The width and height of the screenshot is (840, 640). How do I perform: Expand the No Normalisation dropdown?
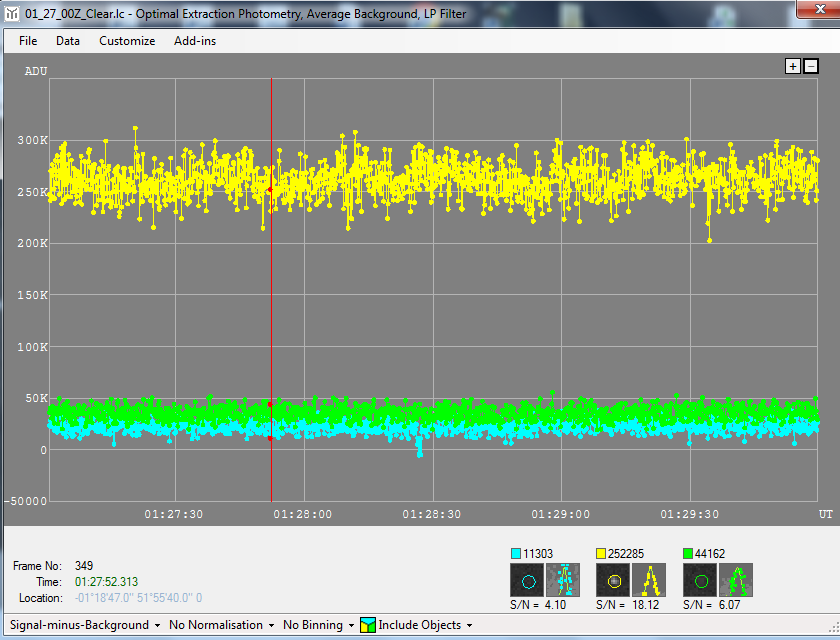(x=221, y=625)
